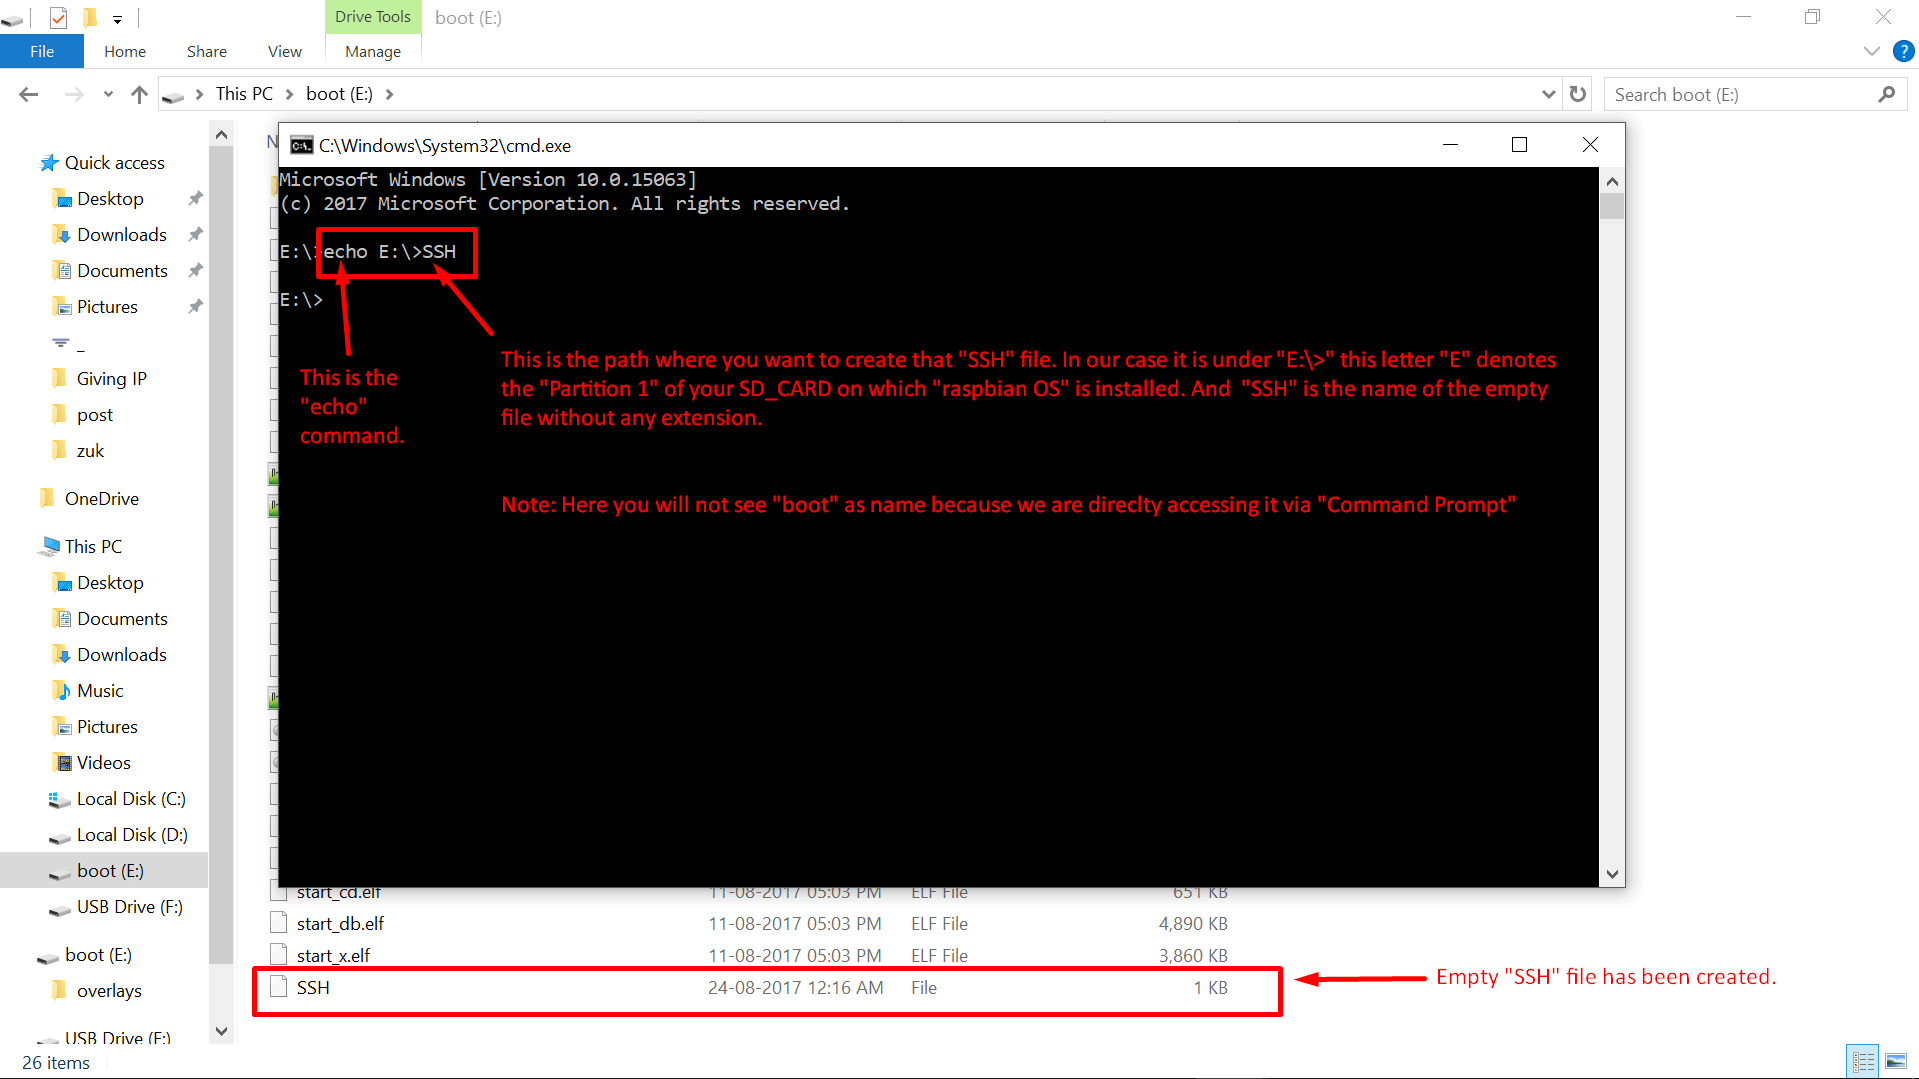The image size is (1919, 1079).
Task: Click boot (E:) breadcrumb in address bar
Action: (339, 93)
